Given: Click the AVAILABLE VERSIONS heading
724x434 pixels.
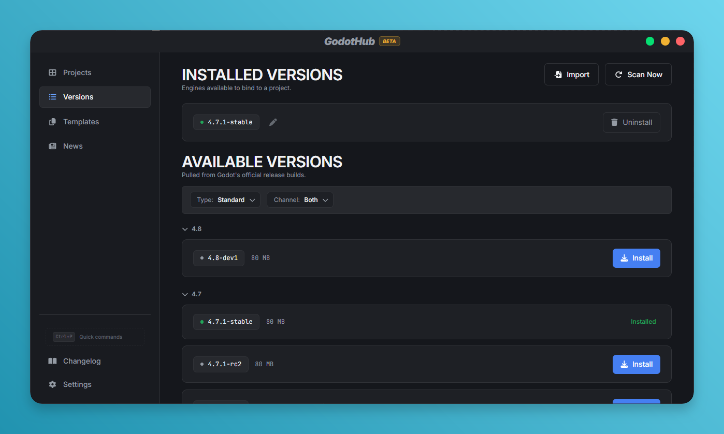Looking at the screenshot, I should pyautogui.click(x=262, y=162).
